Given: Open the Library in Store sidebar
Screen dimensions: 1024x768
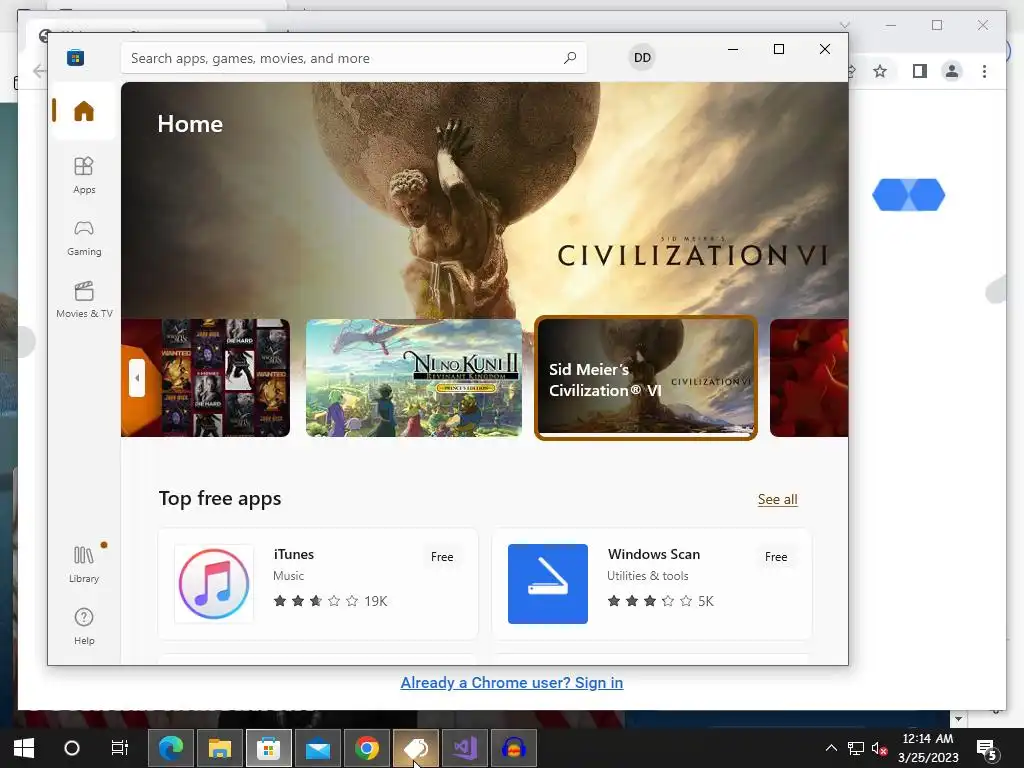Looking at the screenshot, I should click(84, 564).
